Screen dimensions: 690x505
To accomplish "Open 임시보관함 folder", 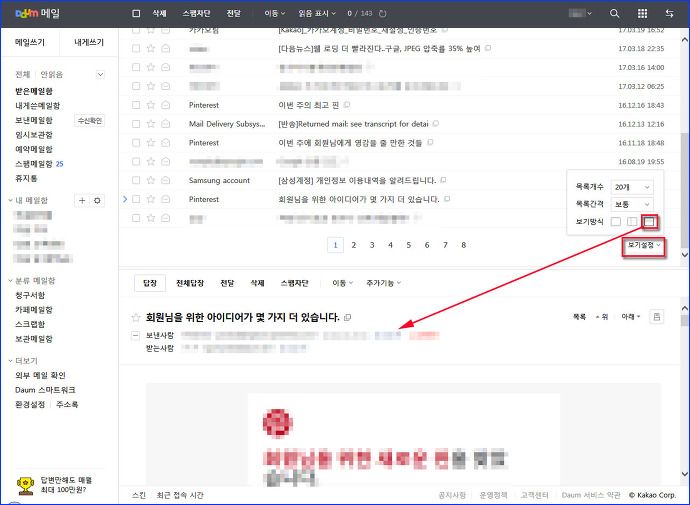I will coord(34,135).
